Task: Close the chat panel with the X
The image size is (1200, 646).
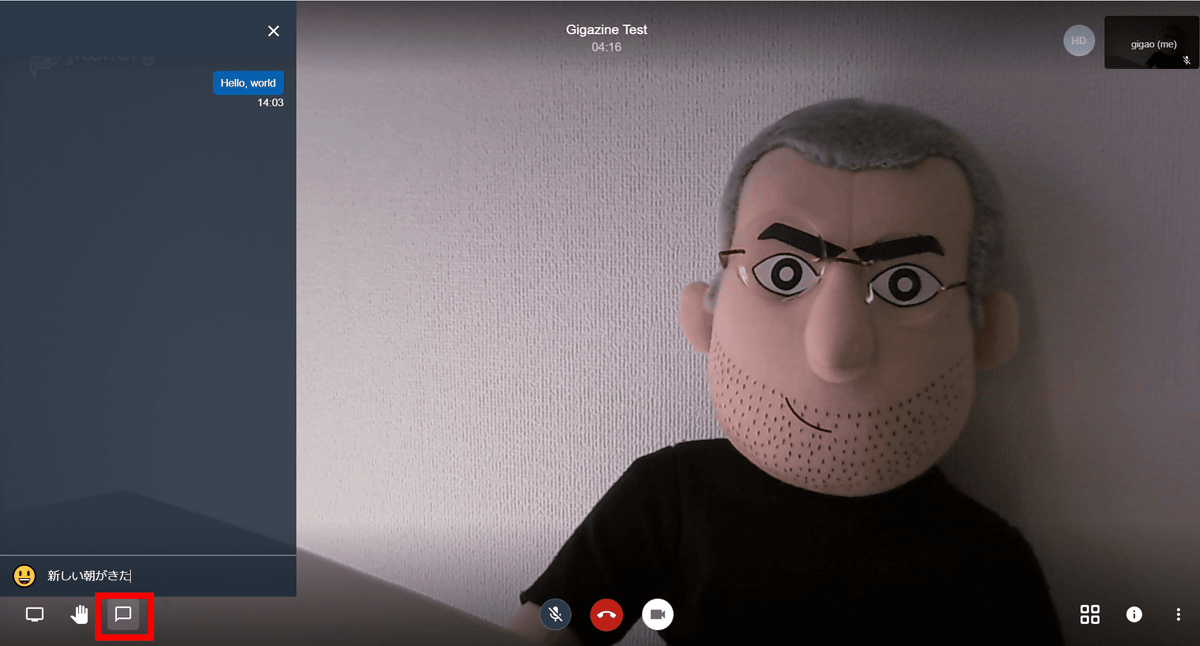Action: 273,31
